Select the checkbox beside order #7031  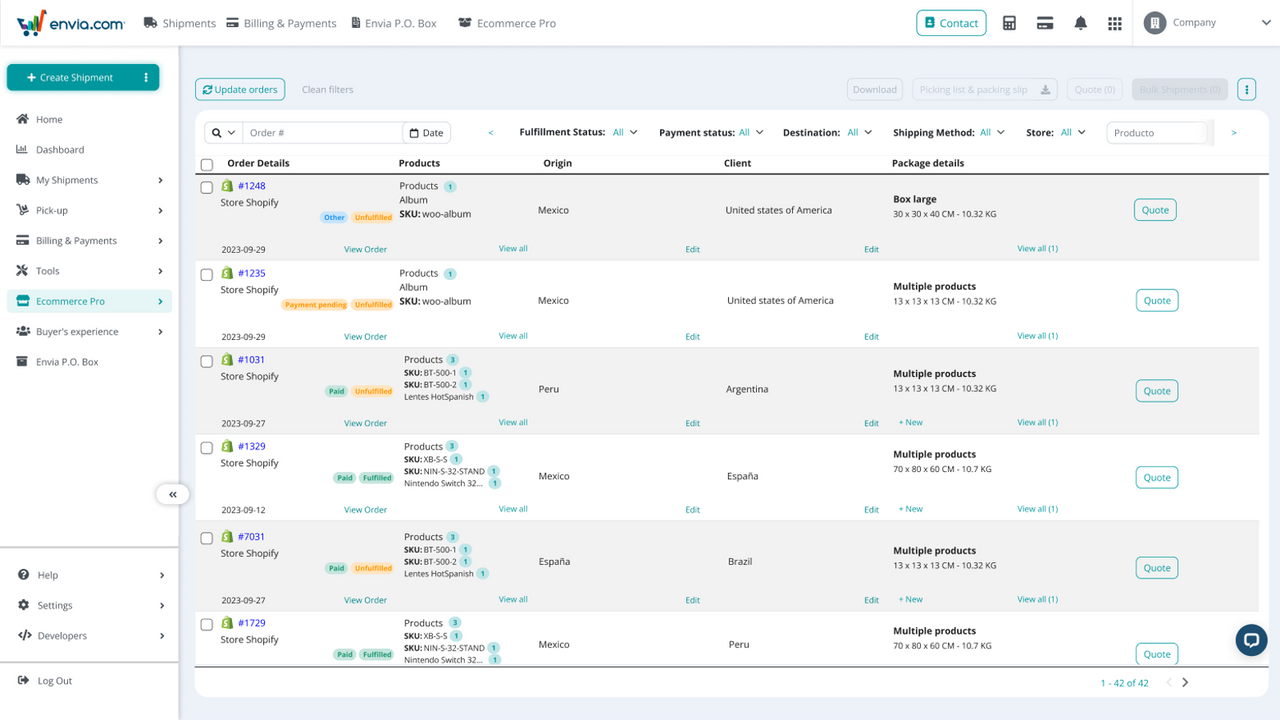206,537
